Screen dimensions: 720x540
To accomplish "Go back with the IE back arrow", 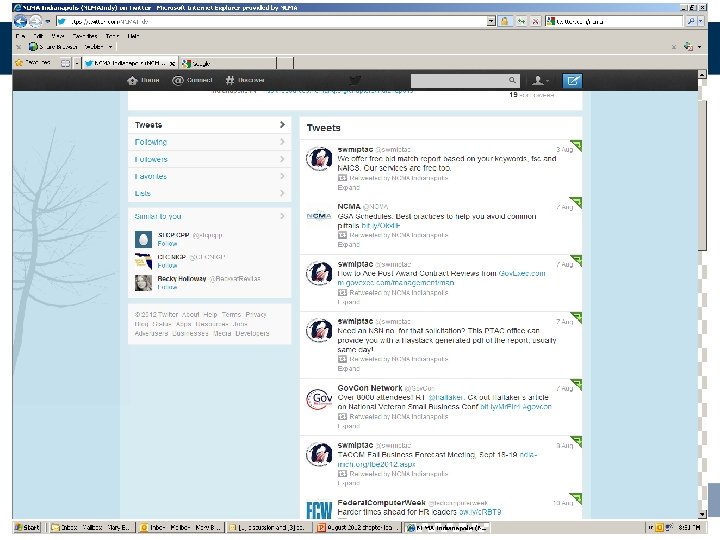I will pyautogui.click(x=20, y=21).
